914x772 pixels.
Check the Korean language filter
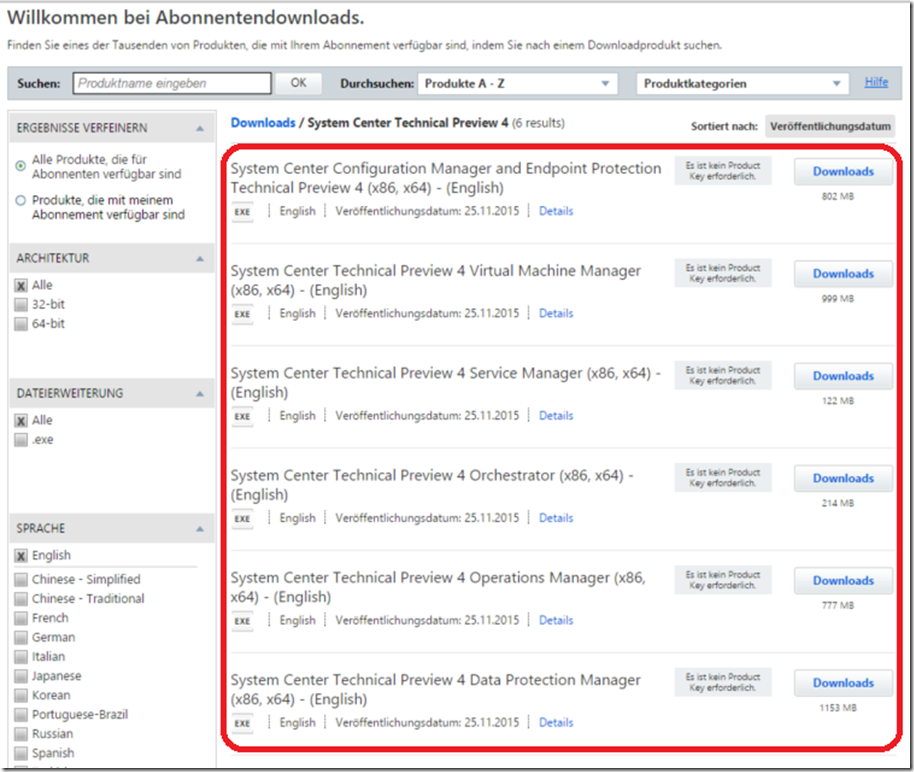[x=21, y=695]
